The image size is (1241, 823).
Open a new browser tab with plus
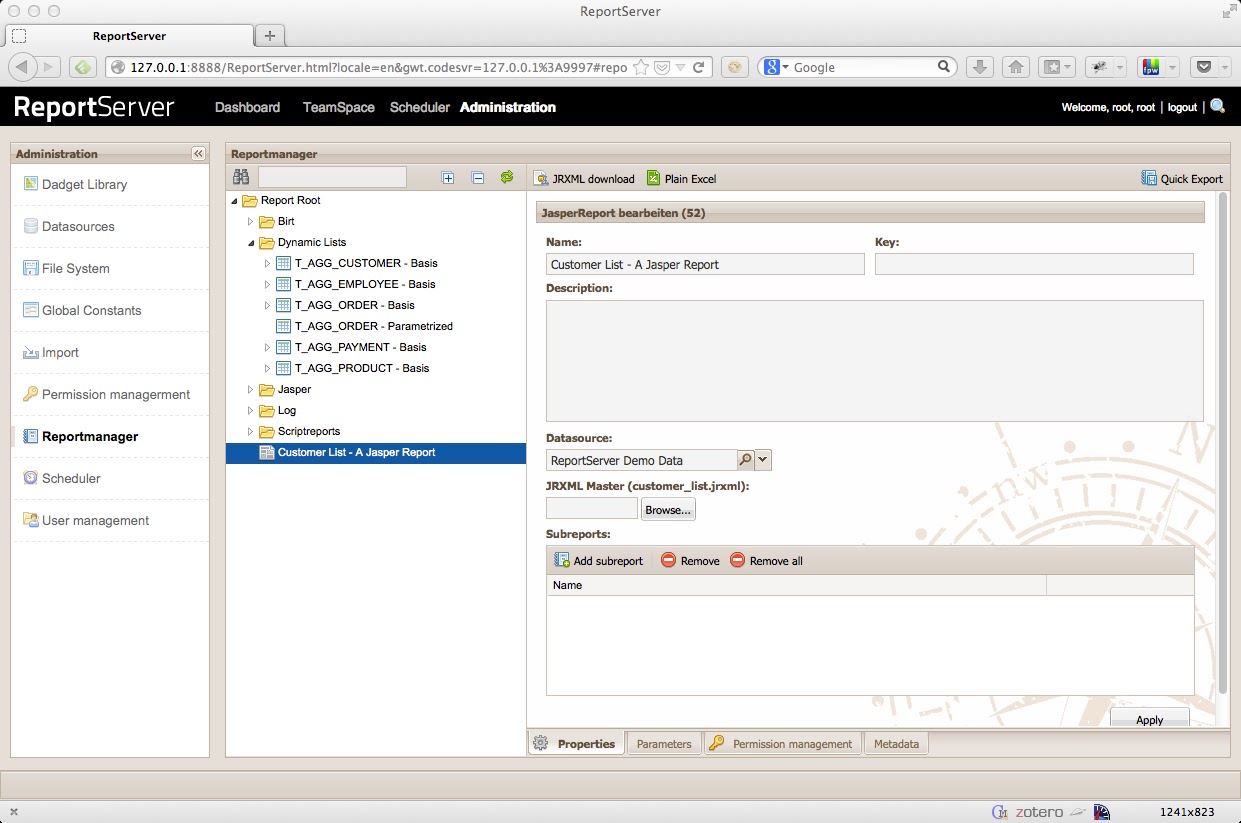269,36
